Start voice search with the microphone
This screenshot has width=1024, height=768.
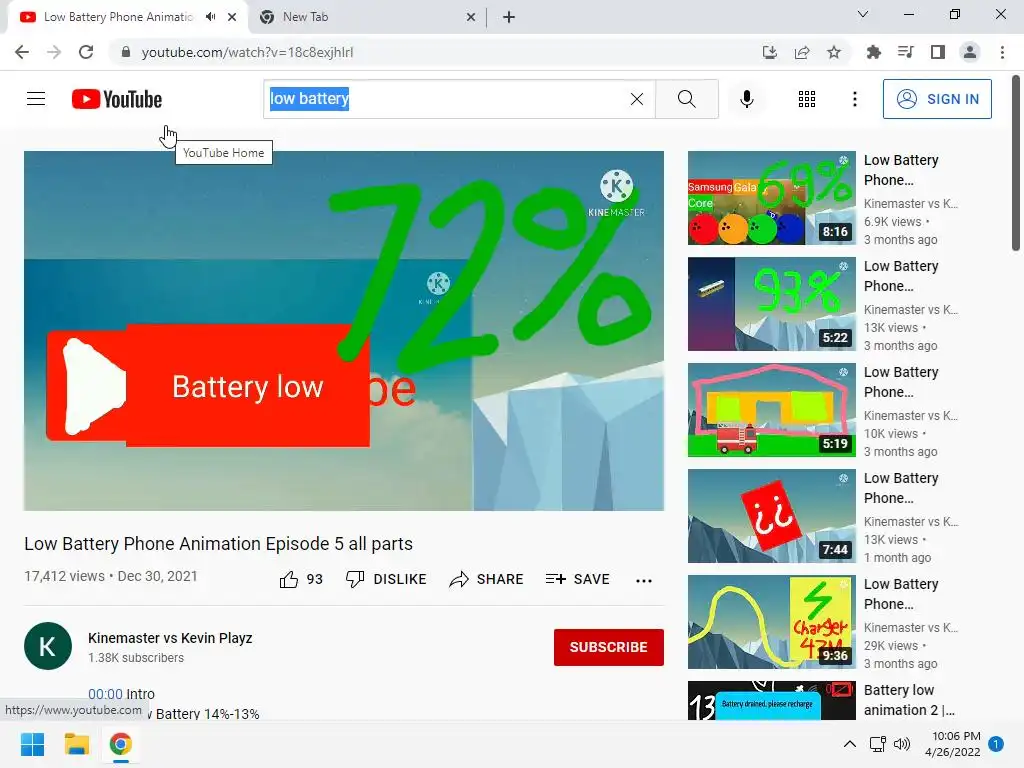(747, 99)
